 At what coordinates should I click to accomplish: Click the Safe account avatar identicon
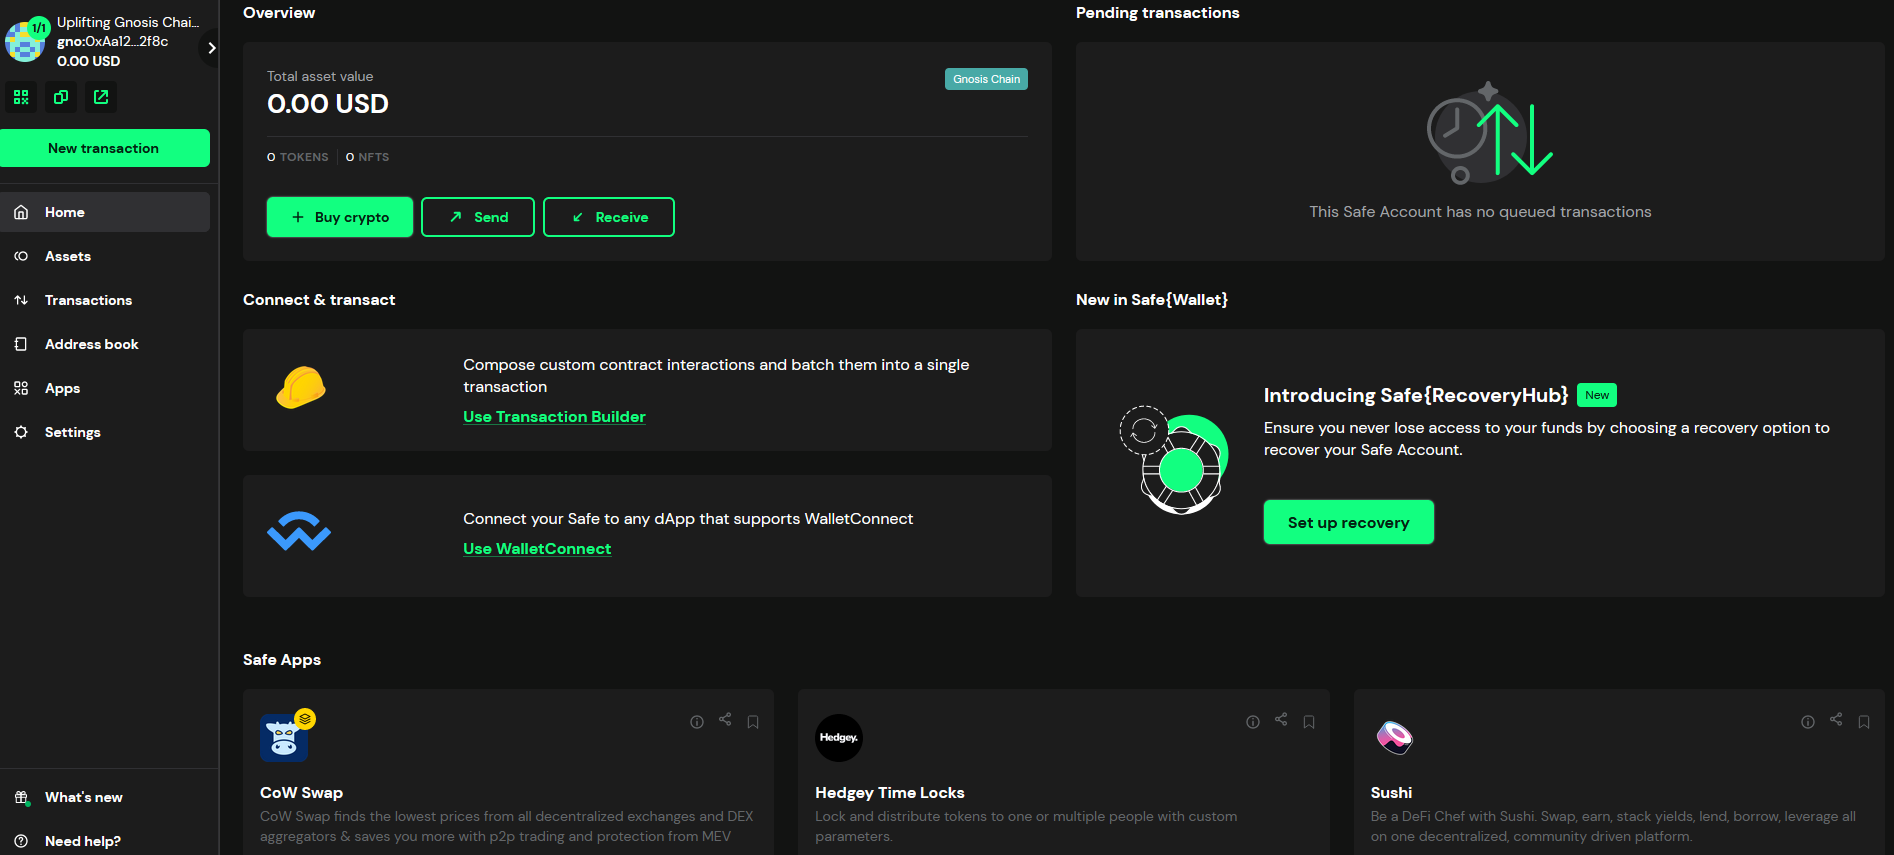[x=24, y=42]
